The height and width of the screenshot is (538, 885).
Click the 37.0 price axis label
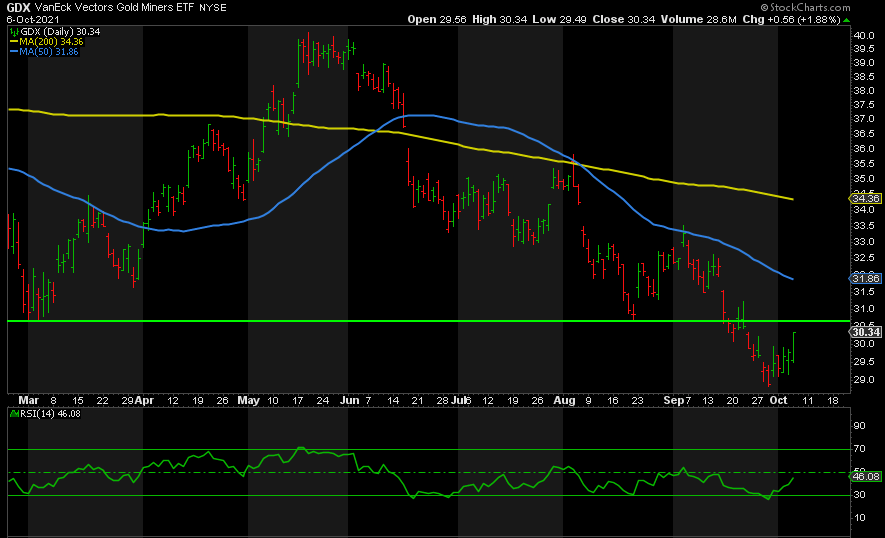(864, 119)
